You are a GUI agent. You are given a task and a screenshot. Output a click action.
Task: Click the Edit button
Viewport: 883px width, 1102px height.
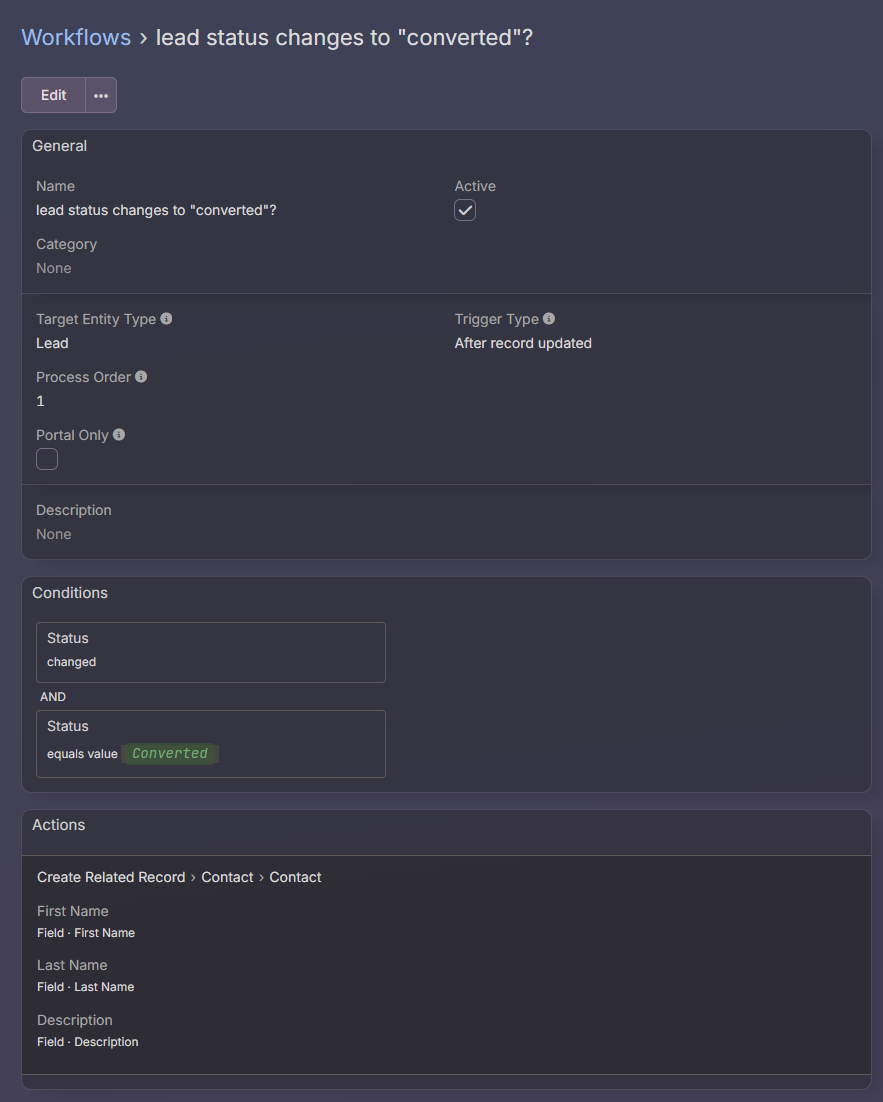tap(54, 95)
